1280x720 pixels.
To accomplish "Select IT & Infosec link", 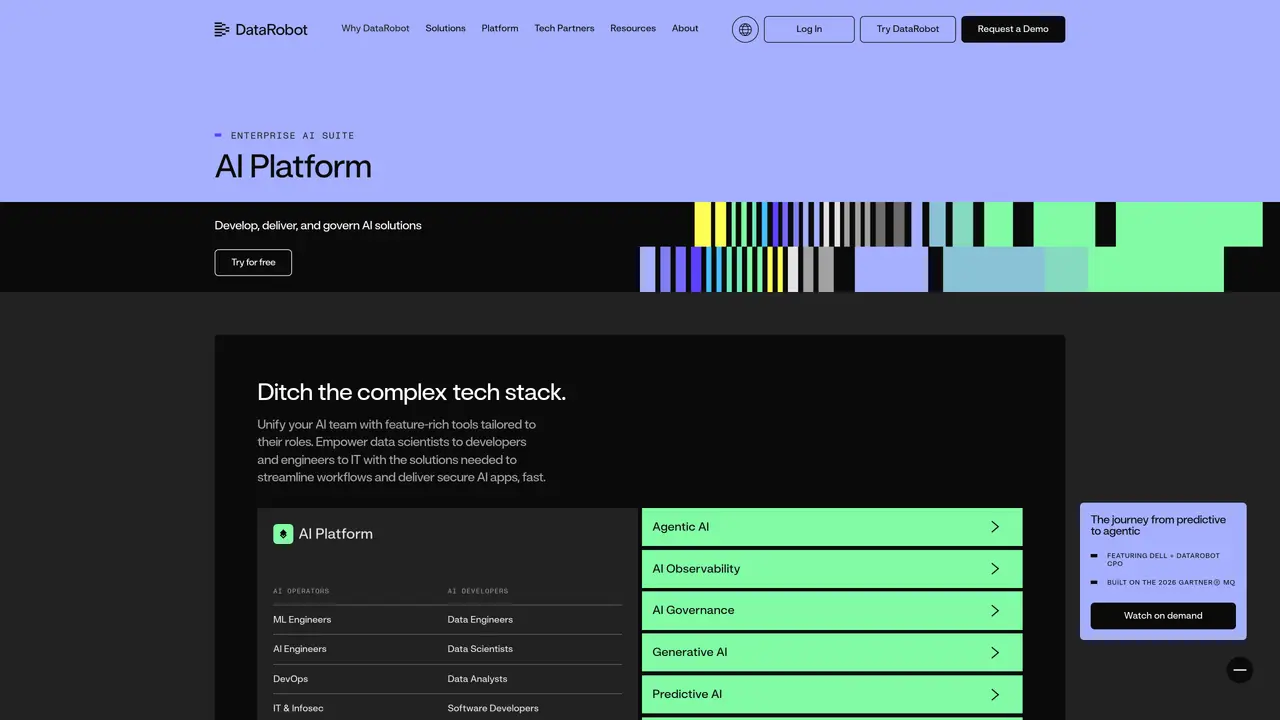I will (298, 708).
